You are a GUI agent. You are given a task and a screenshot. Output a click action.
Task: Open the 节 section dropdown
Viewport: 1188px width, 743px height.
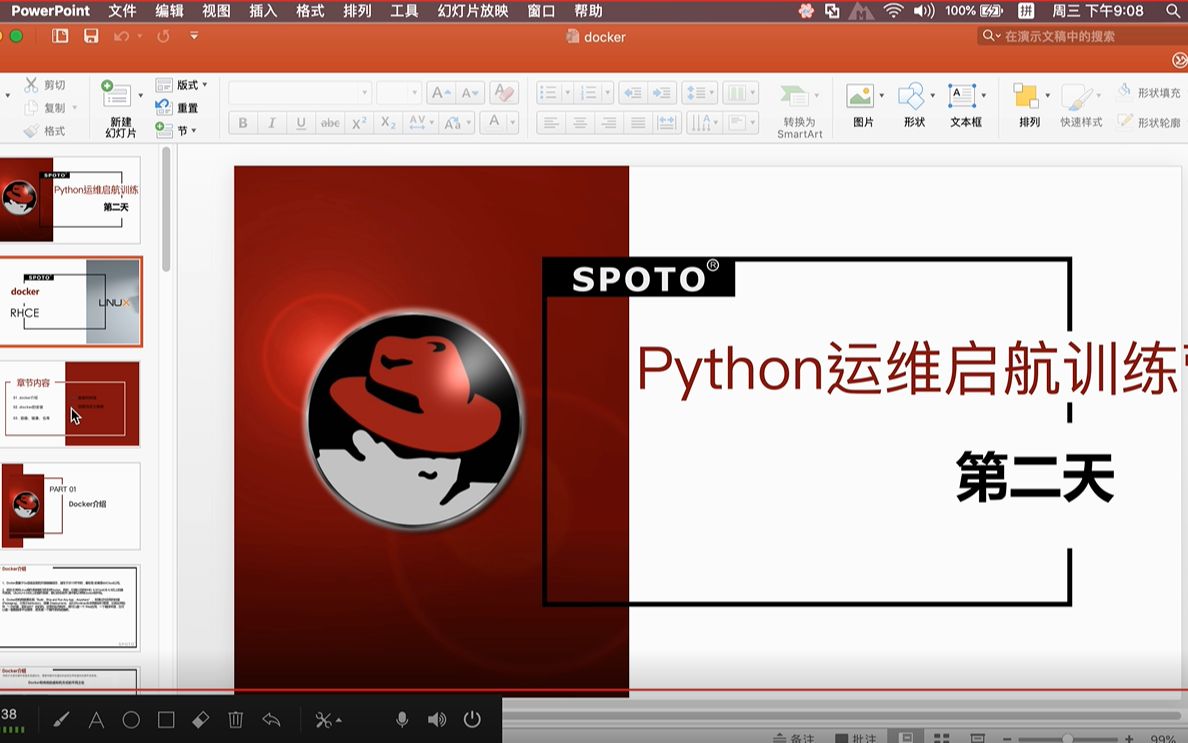click(x=177, y=130)
